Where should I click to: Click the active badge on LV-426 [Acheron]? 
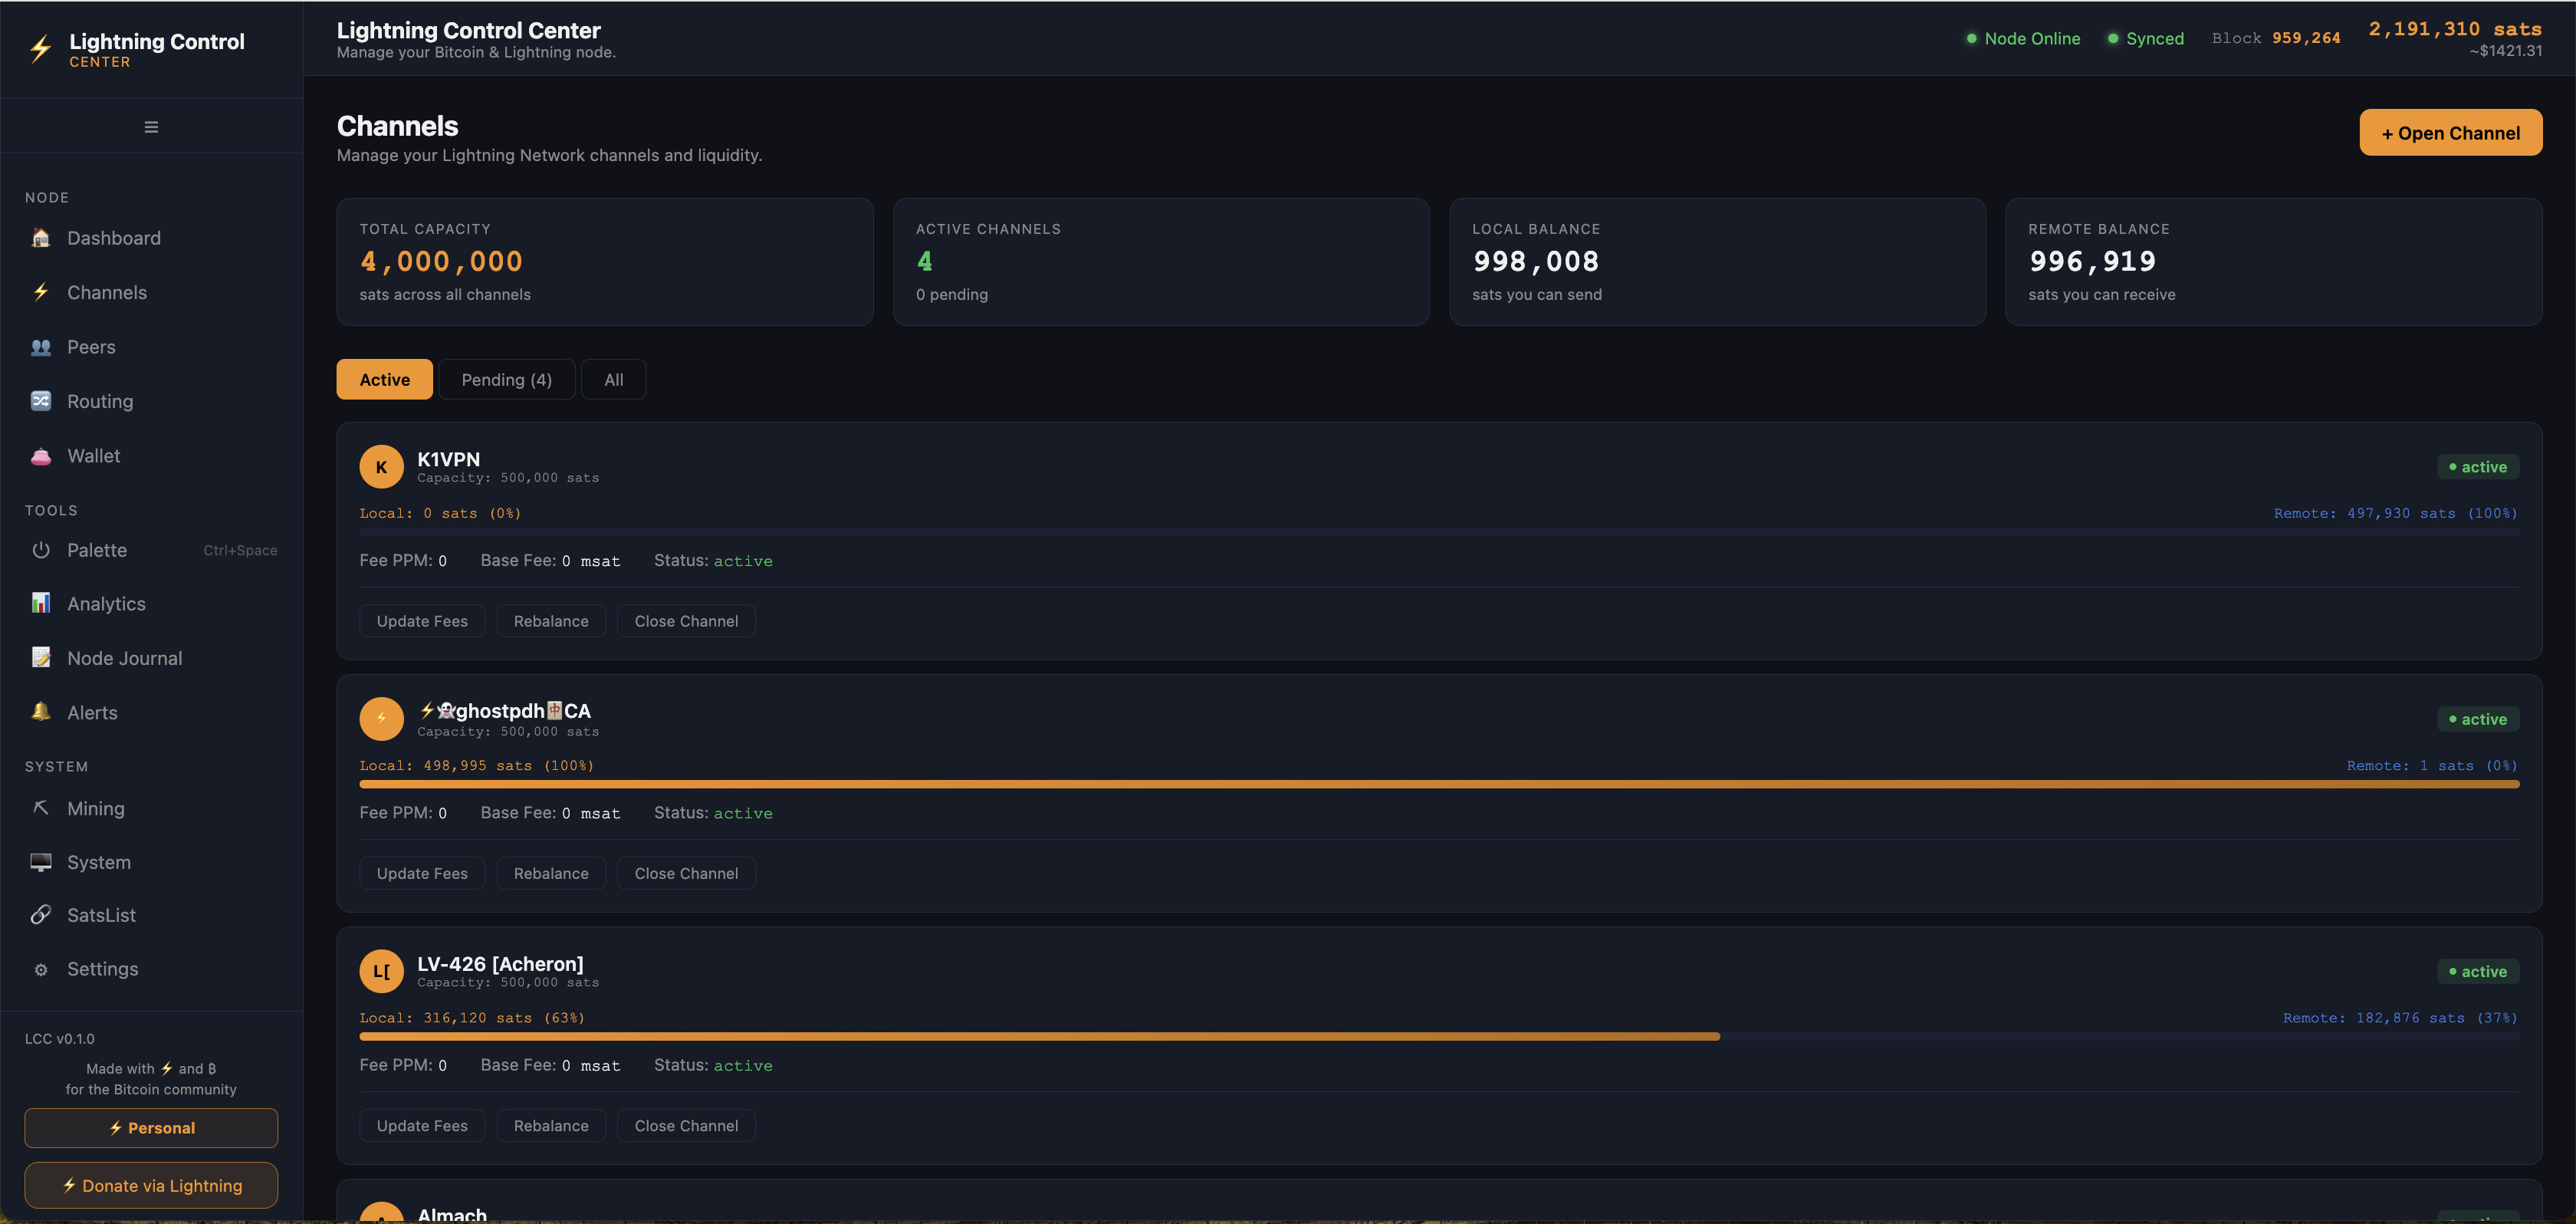click(x=2477, y=971)
